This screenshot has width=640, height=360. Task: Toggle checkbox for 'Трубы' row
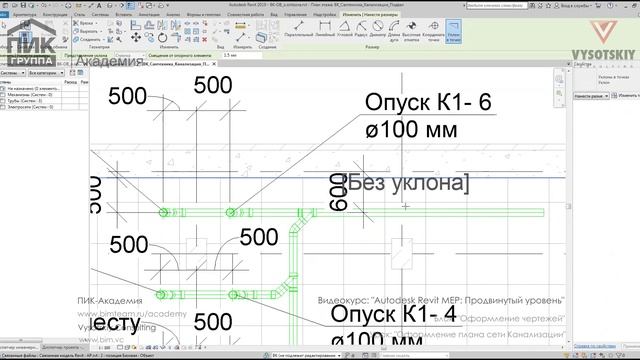click(3, 101)
